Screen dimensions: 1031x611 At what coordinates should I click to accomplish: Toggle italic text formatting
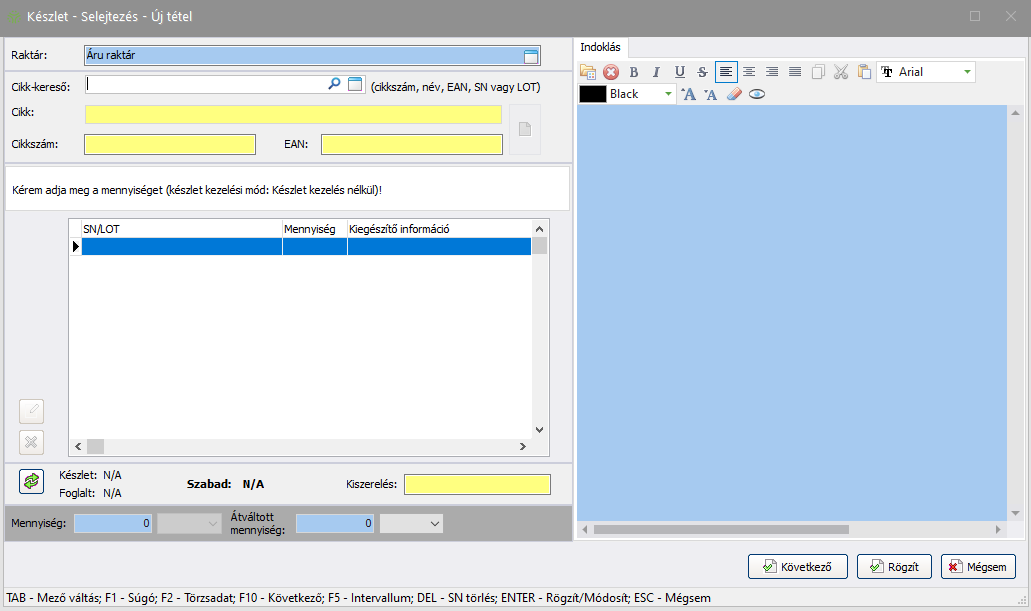tap(656, 72)
